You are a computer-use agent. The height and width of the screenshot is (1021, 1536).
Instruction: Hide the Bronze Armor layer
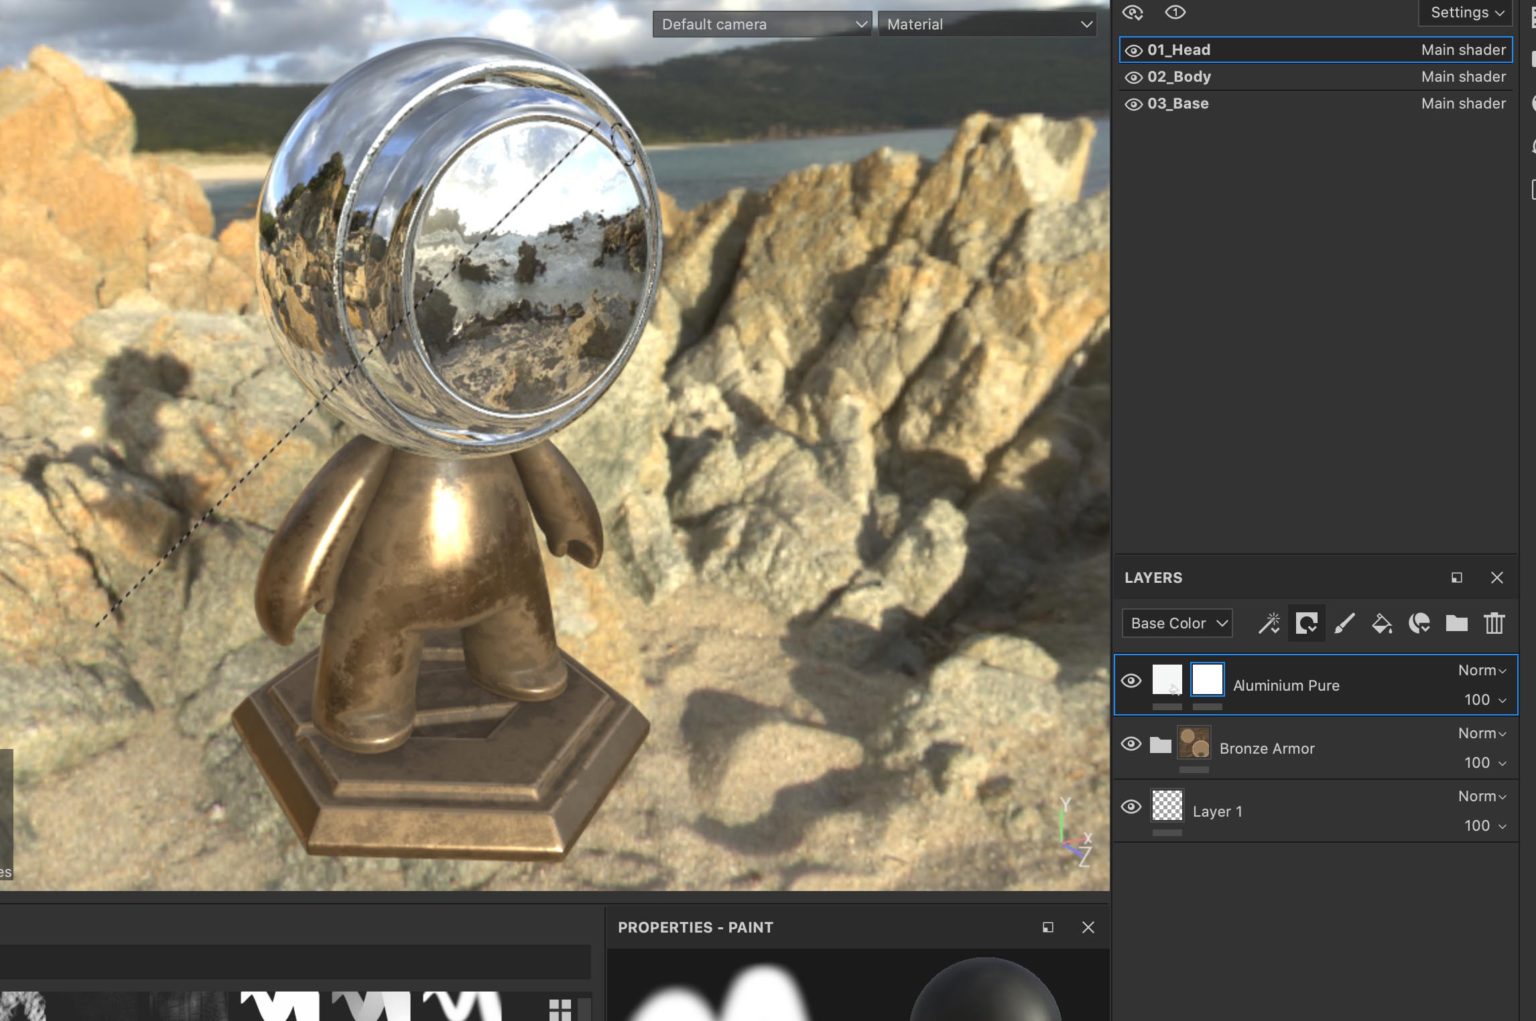(x=1131, y=744)
